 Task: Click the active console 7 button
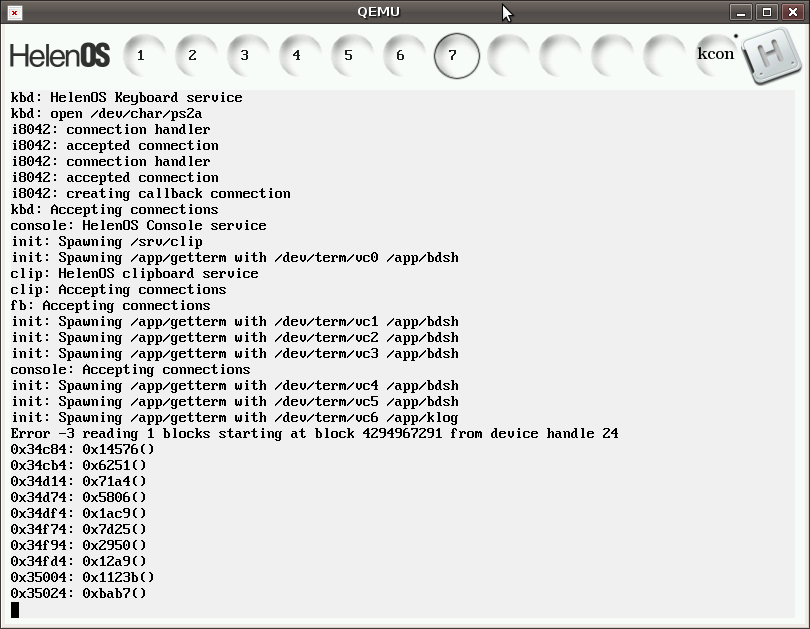tap(457, 56)
